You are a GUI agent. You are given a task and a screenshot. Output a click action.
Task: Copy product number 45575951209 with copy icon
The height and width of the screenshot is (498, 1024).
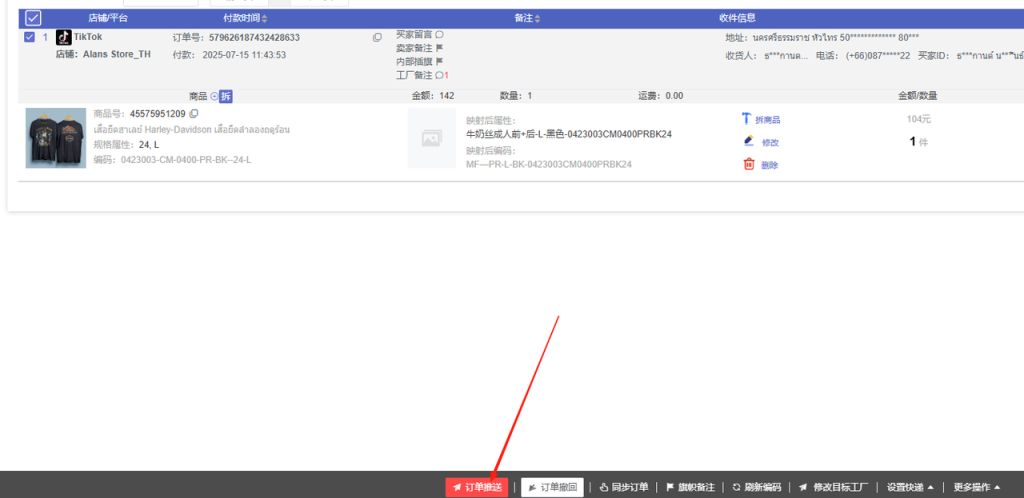(194, 114)
